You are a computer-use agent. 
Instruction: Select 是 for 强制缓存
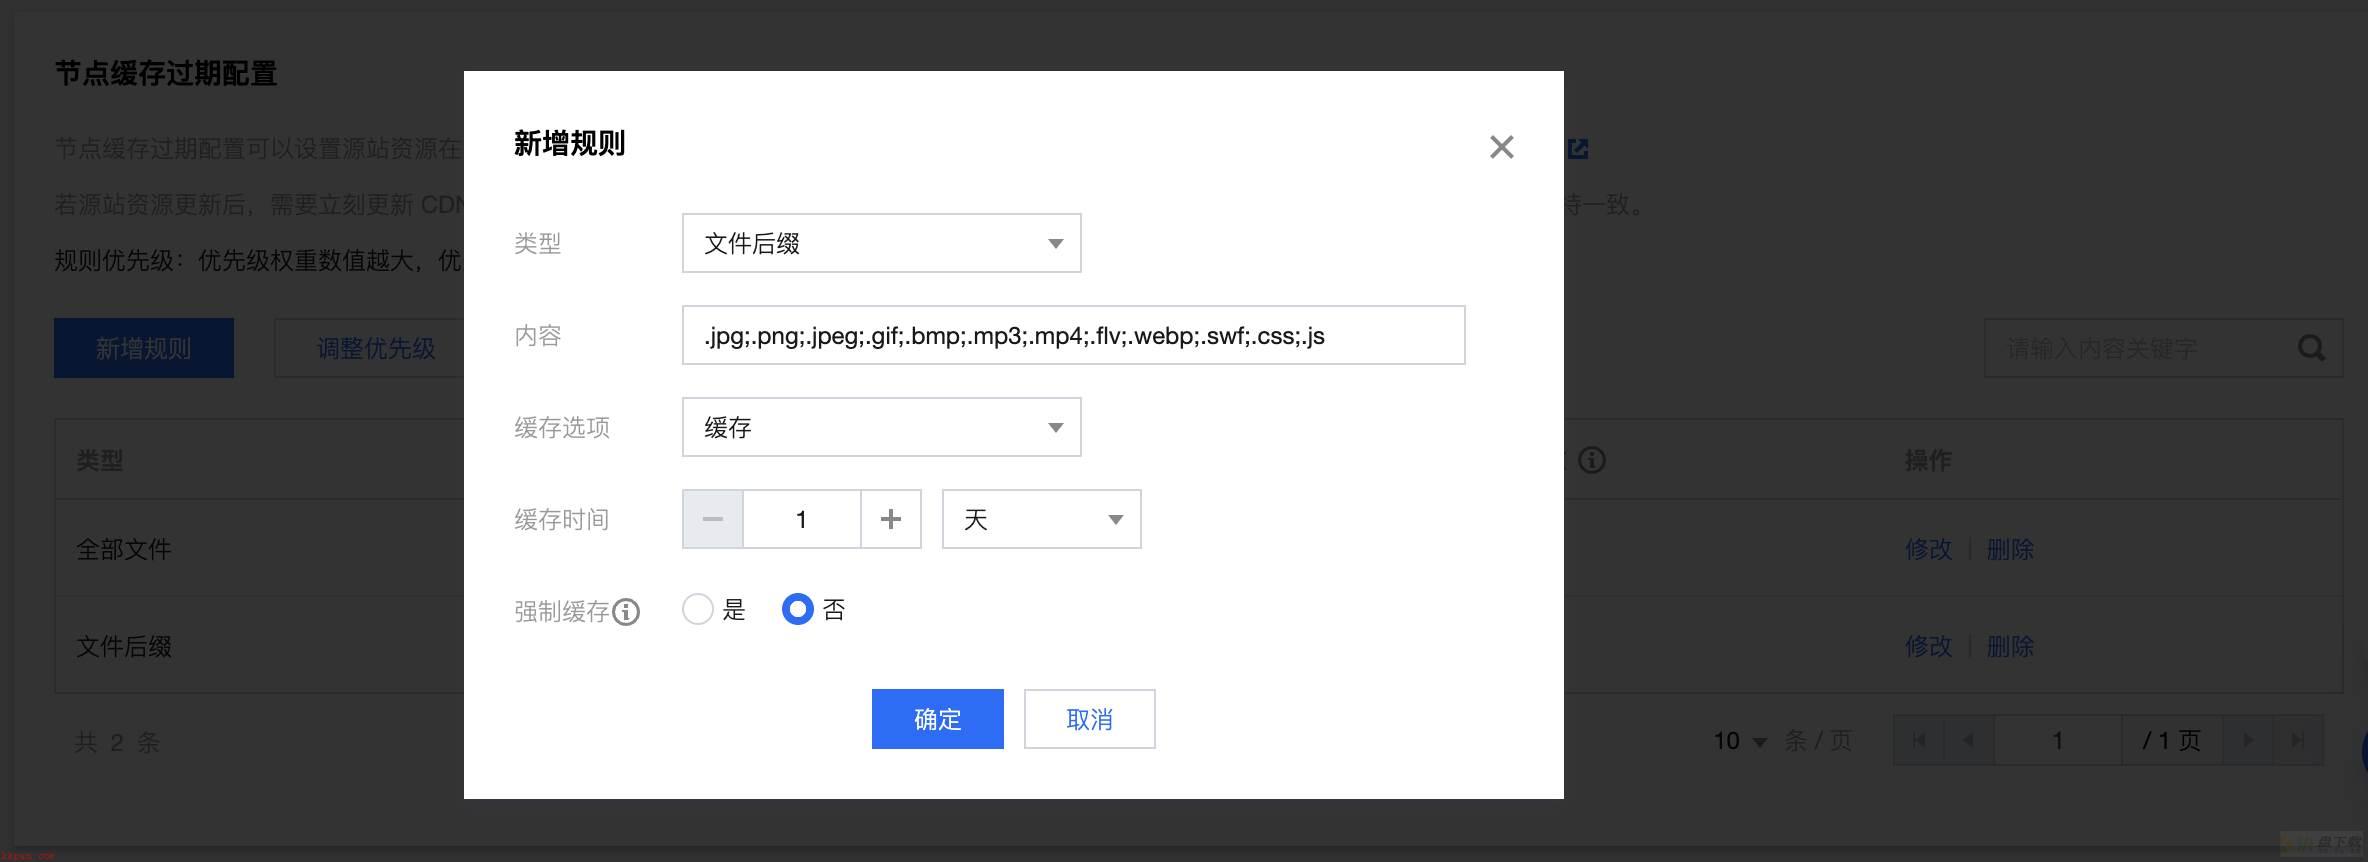pos(697,609)
